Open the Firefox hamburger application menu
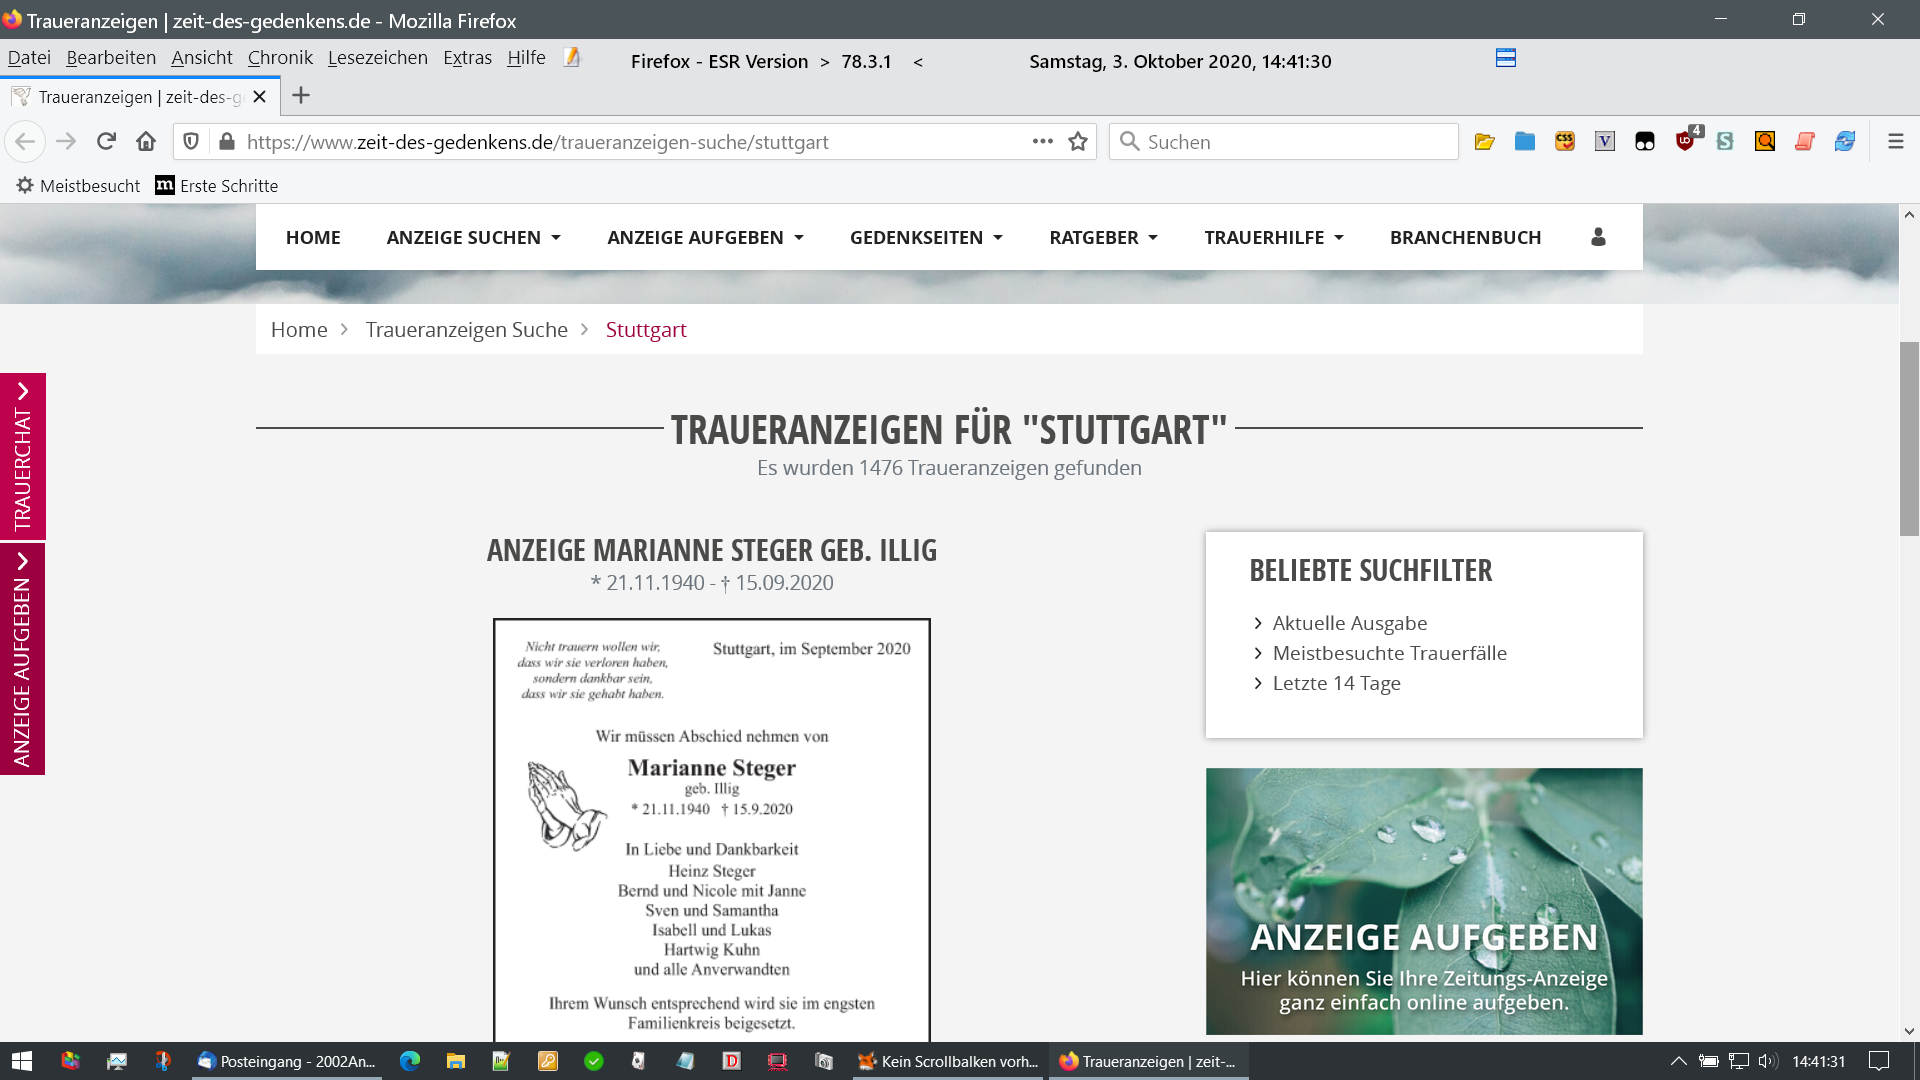This screenshot has width=1920, height=1080. point(1895,141)
